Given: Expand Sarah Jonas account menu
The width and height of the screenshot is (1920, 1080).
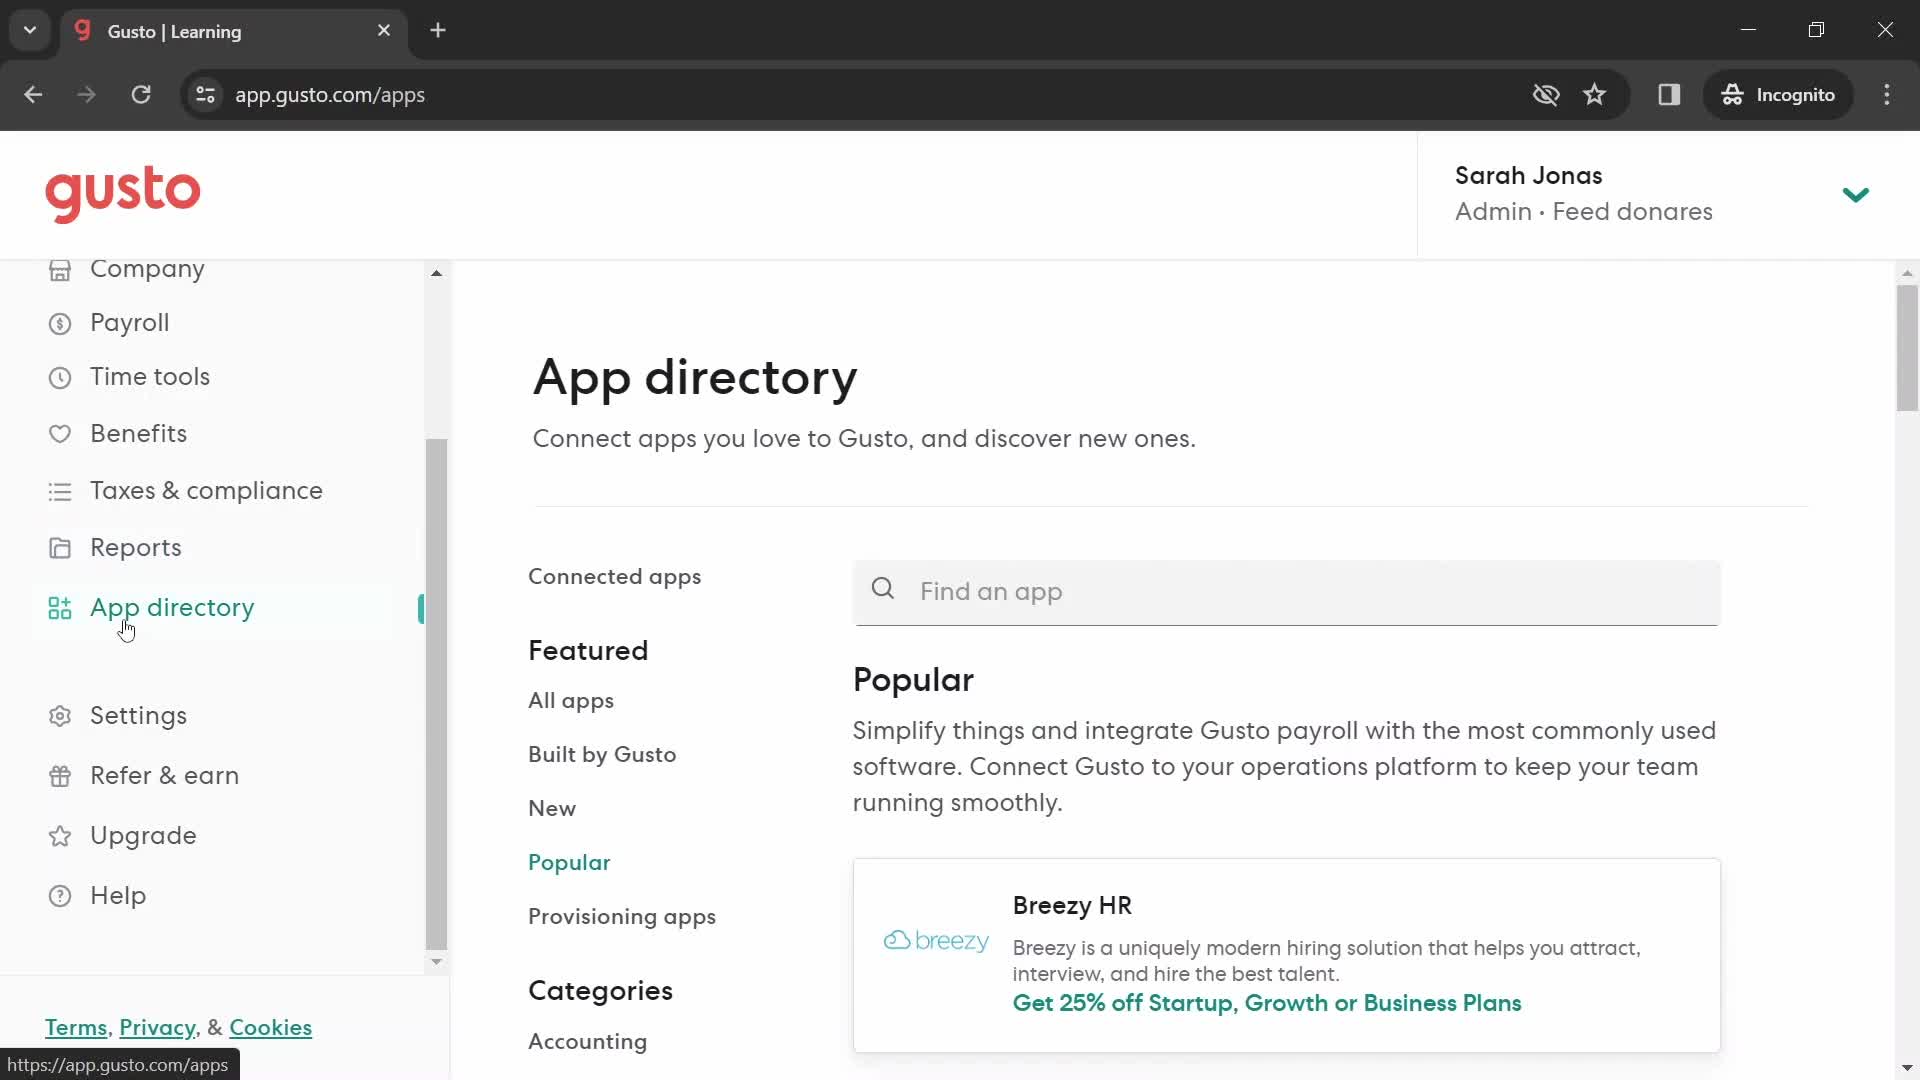Looking at the screenshot, I should tap(1855, 195).
